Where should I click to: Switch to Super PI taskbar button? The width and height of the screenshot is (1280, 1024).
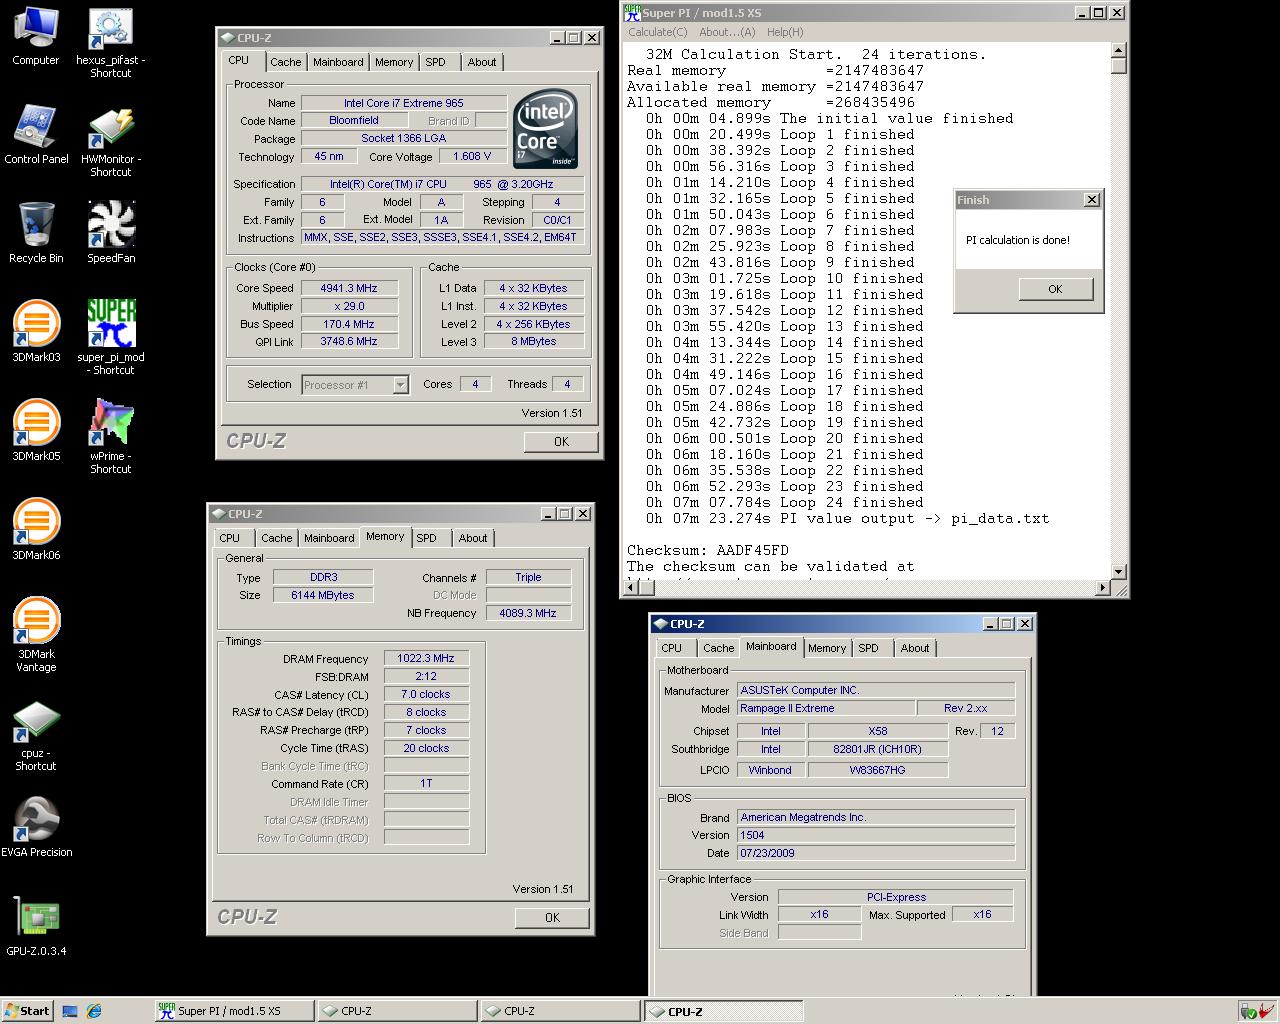[234, 1011]
